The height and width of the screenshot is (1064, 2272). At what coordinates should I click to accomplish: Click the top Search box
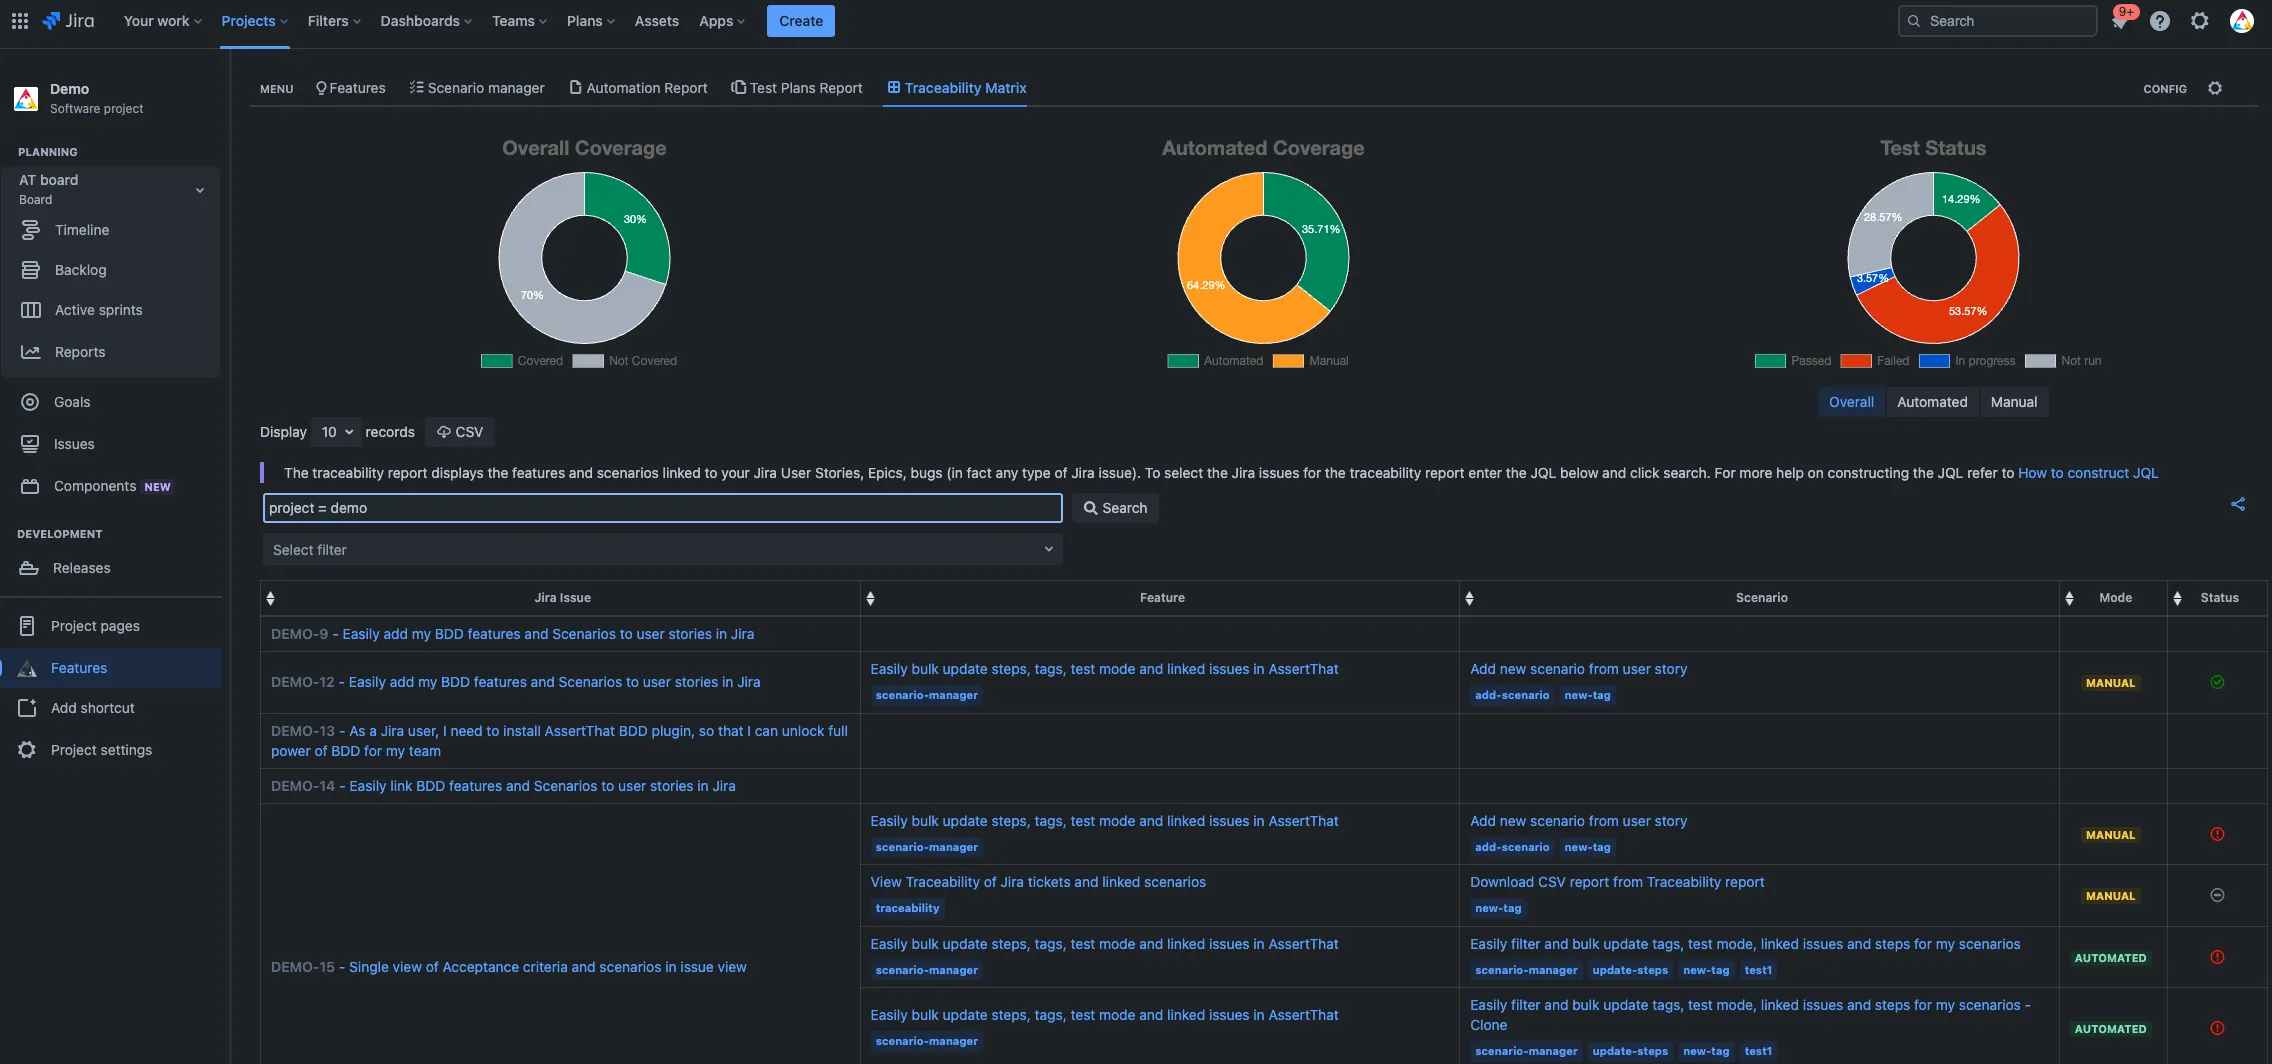[x=1997, y=21]
